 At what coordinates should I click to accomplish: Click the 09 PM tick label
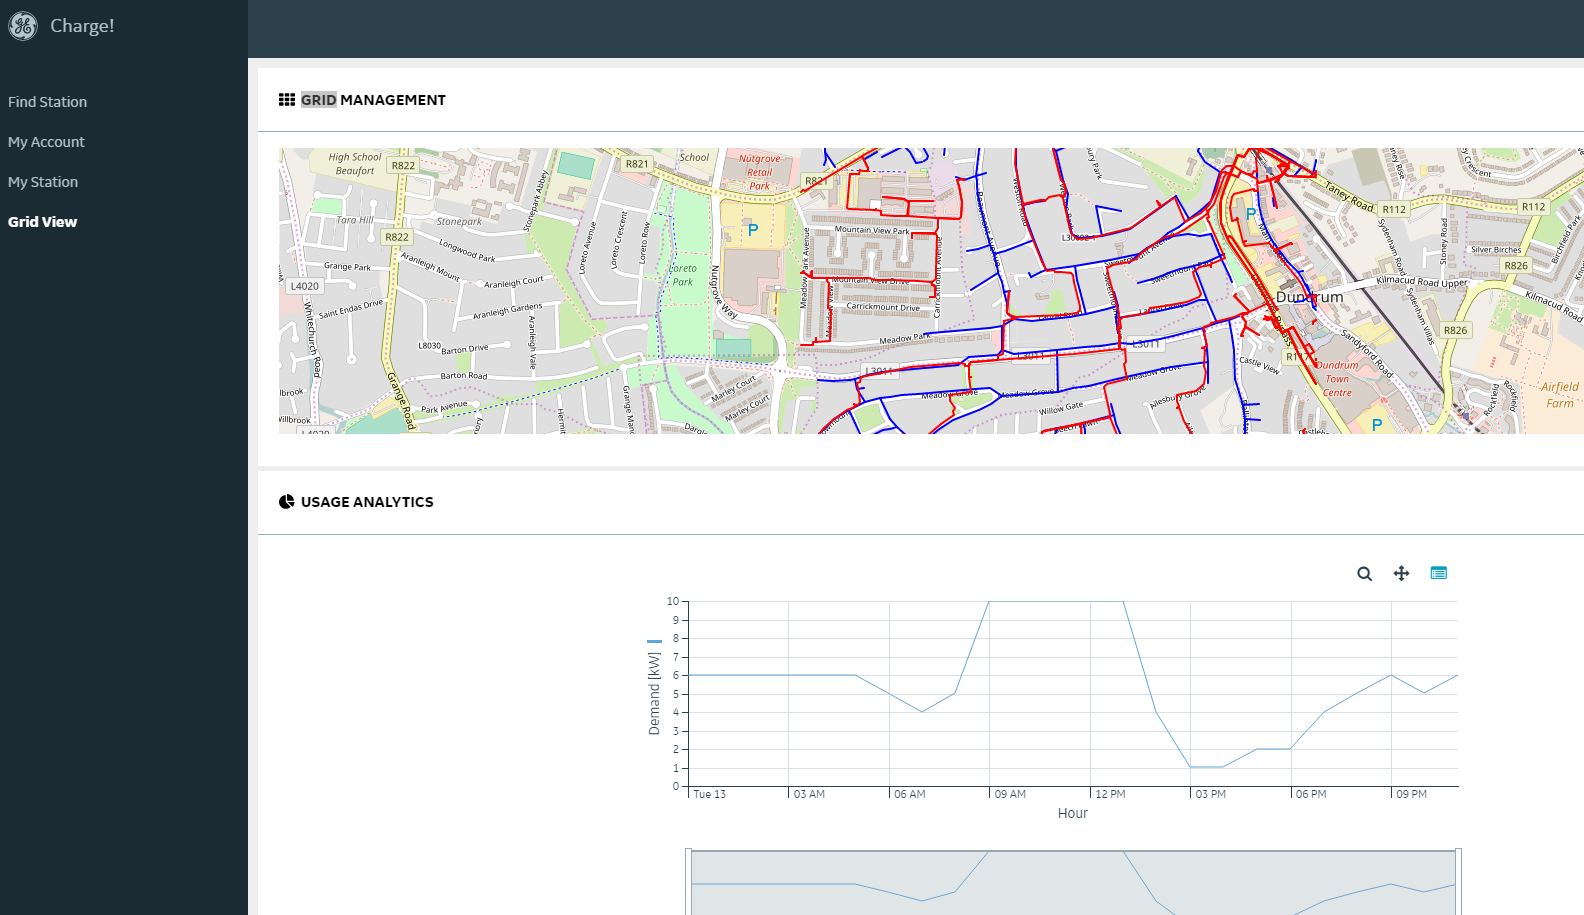pos(1412,794)
